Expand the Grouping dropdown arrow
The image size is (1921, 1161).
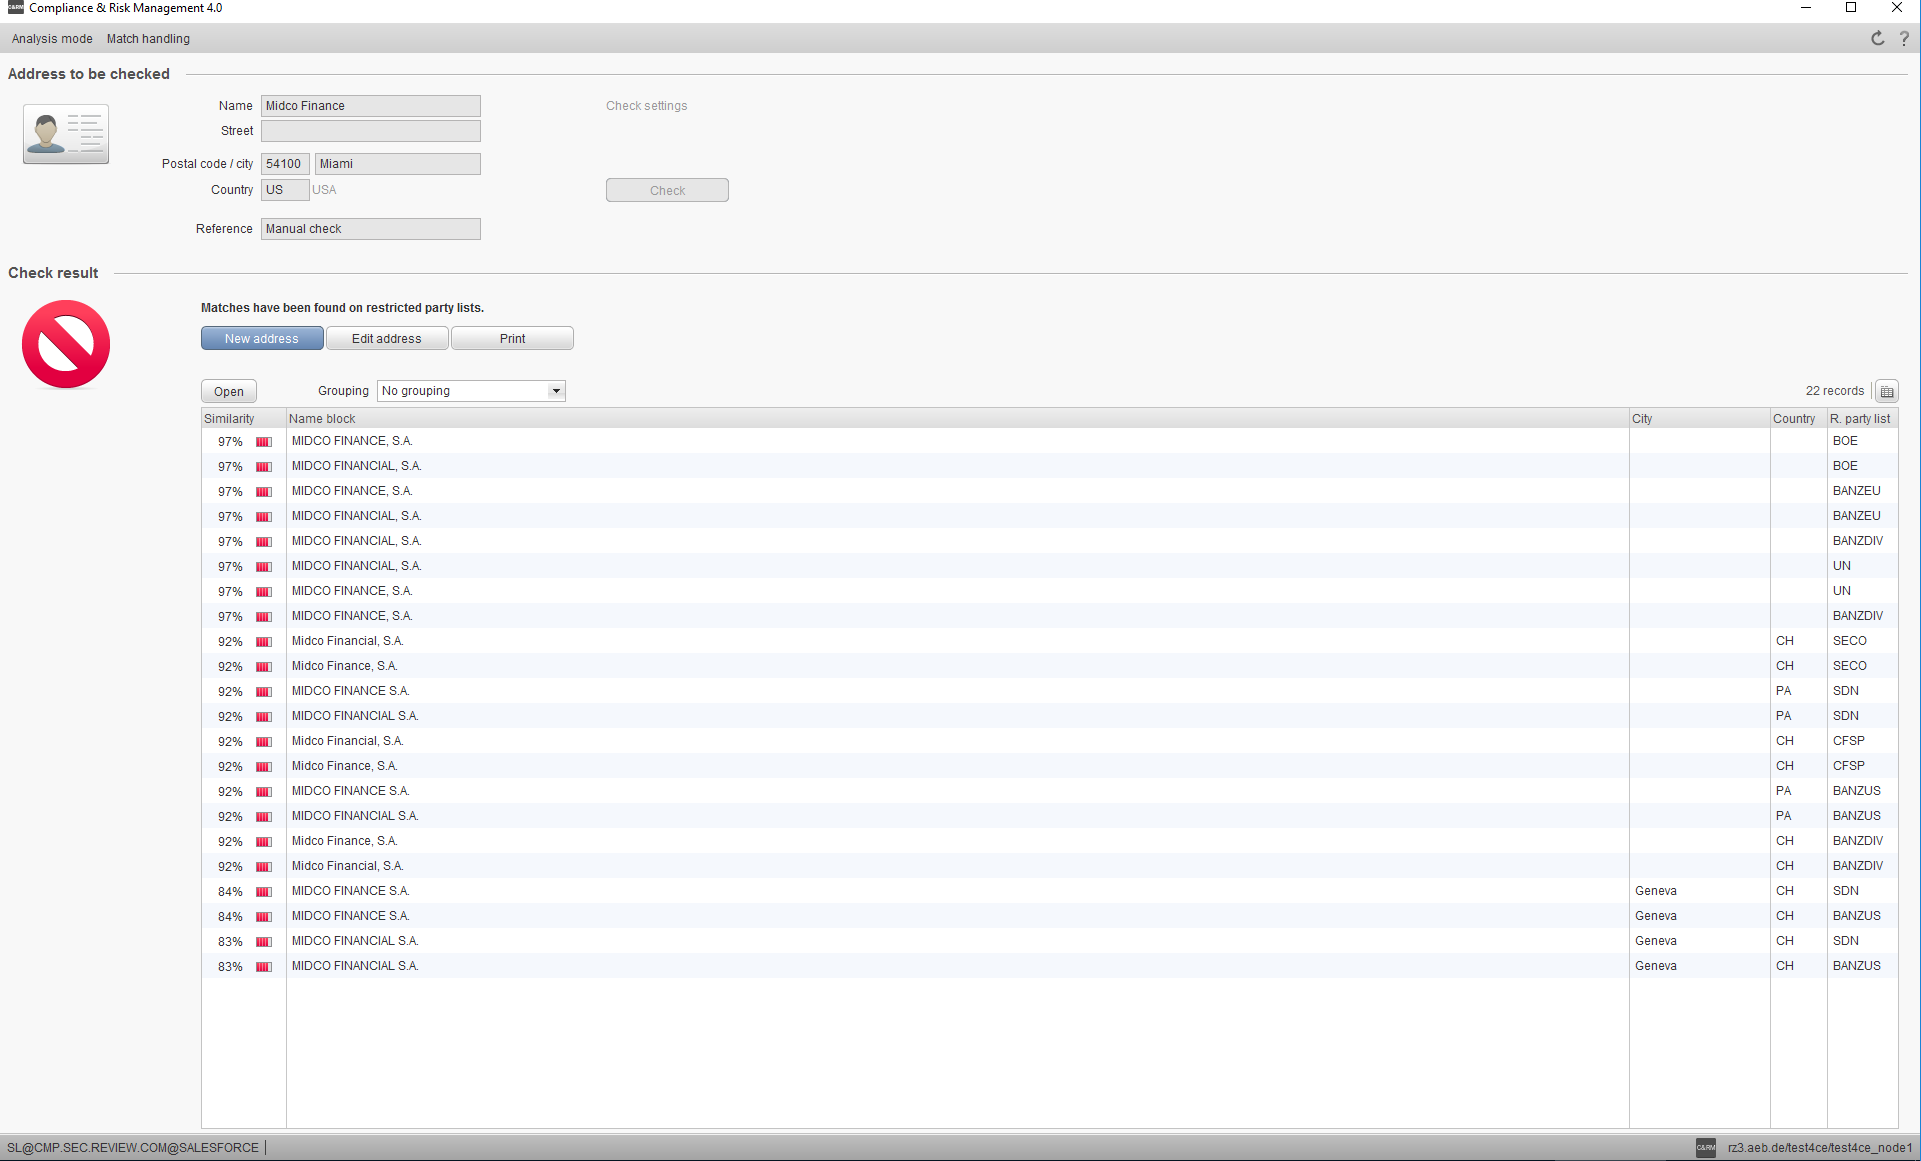click(556, 391)
